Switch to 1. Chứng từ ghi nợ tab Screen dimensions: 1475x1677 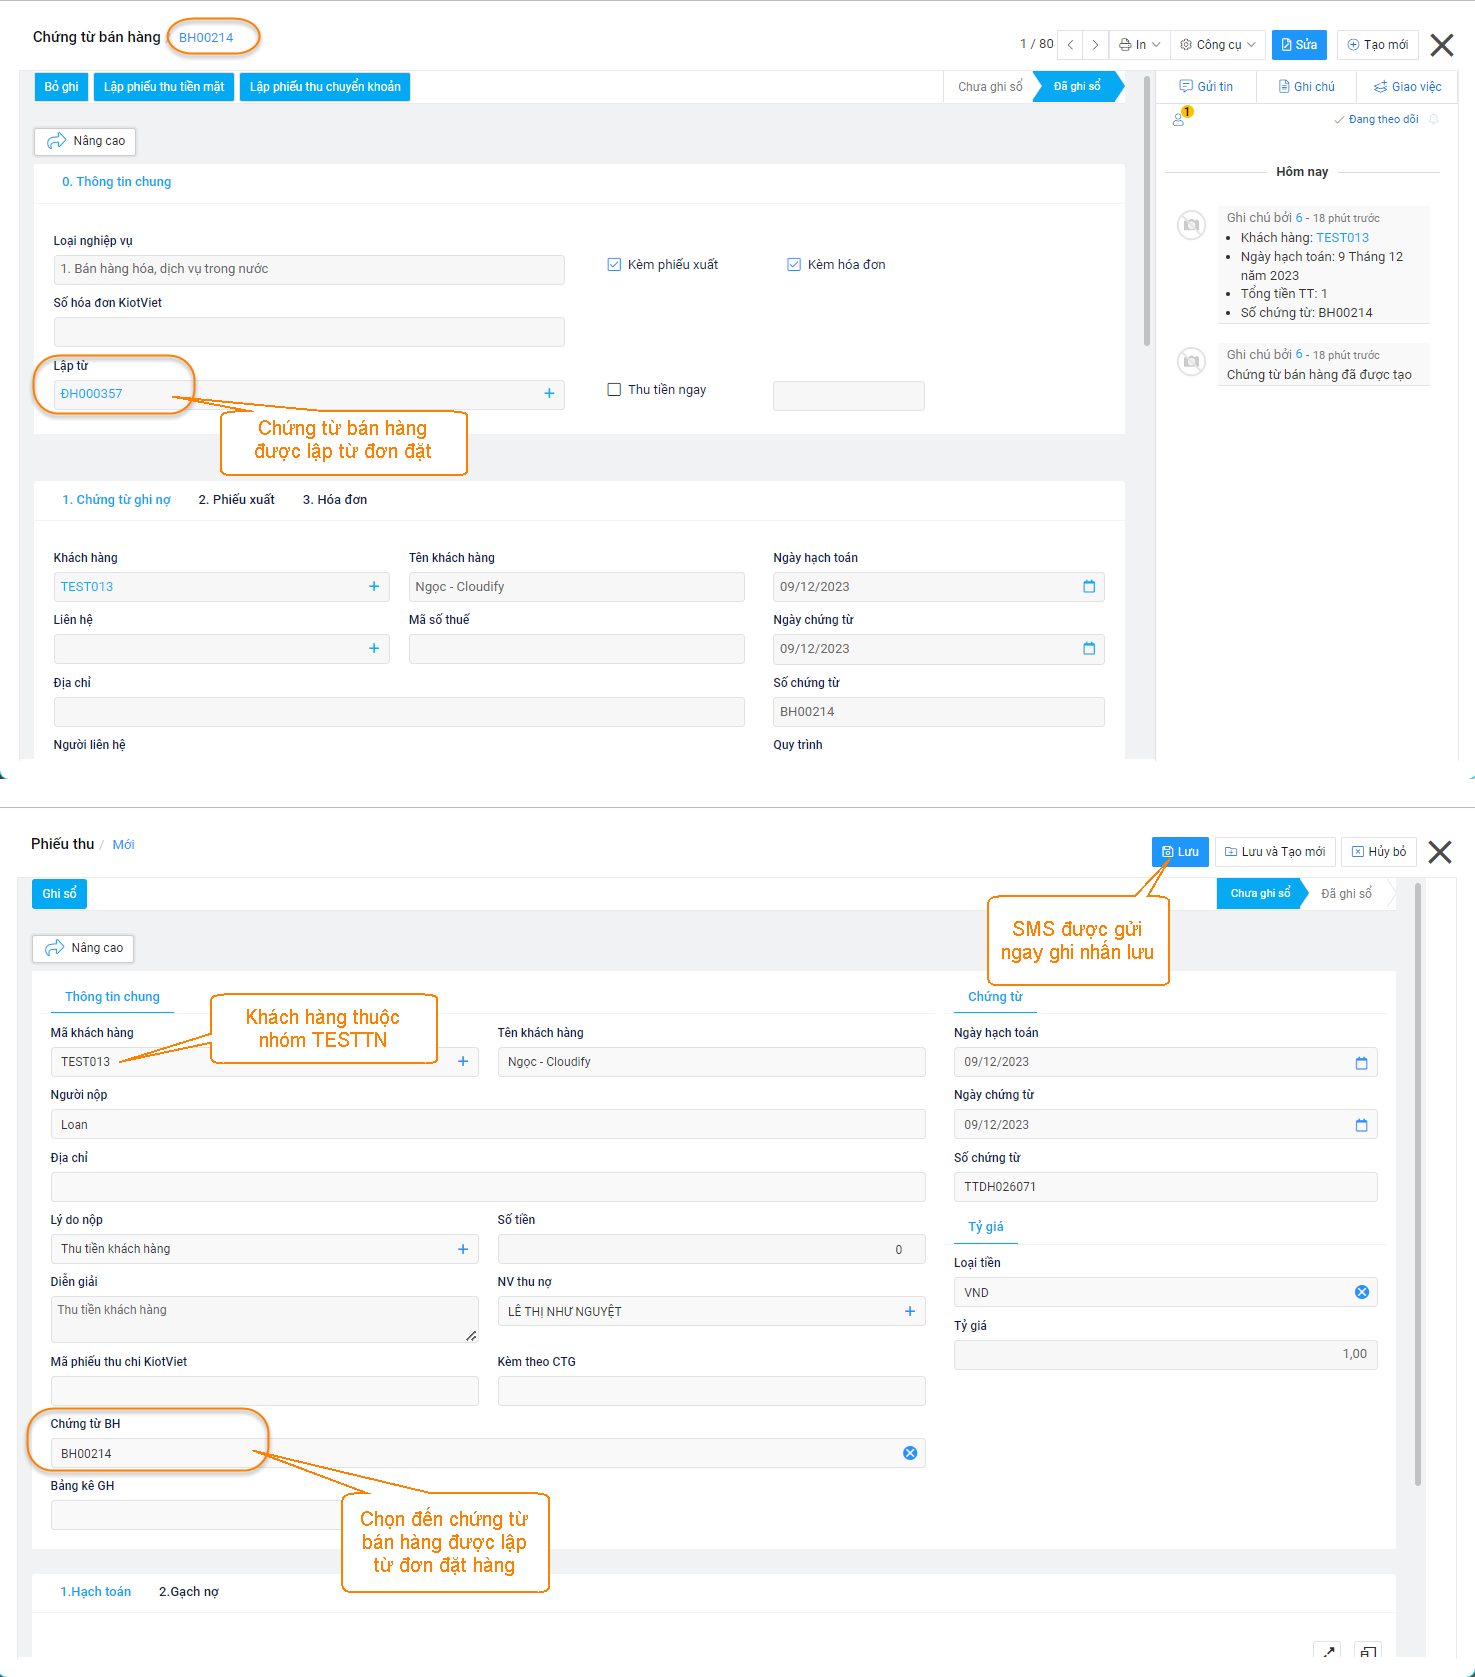(x=116, y=500)
